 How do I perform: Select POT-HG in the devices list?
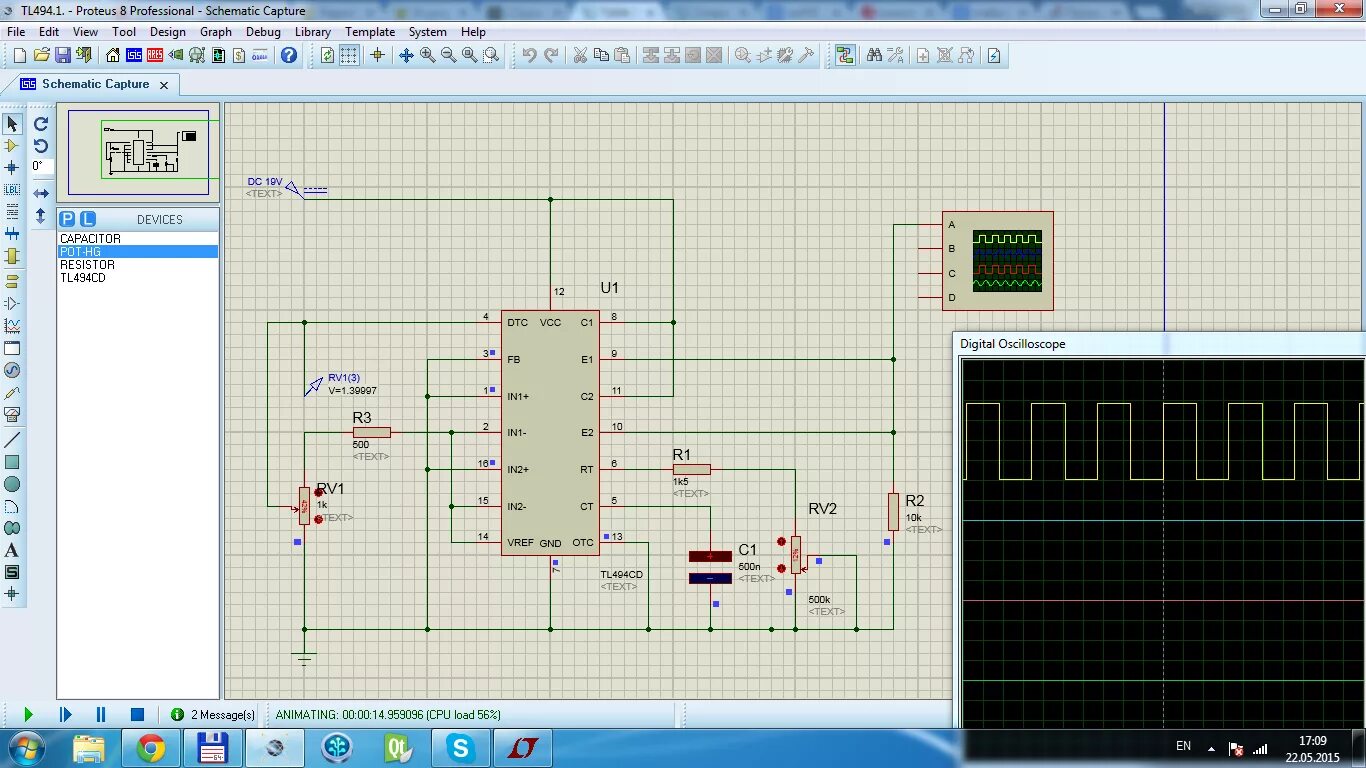[x=138, y=252]
